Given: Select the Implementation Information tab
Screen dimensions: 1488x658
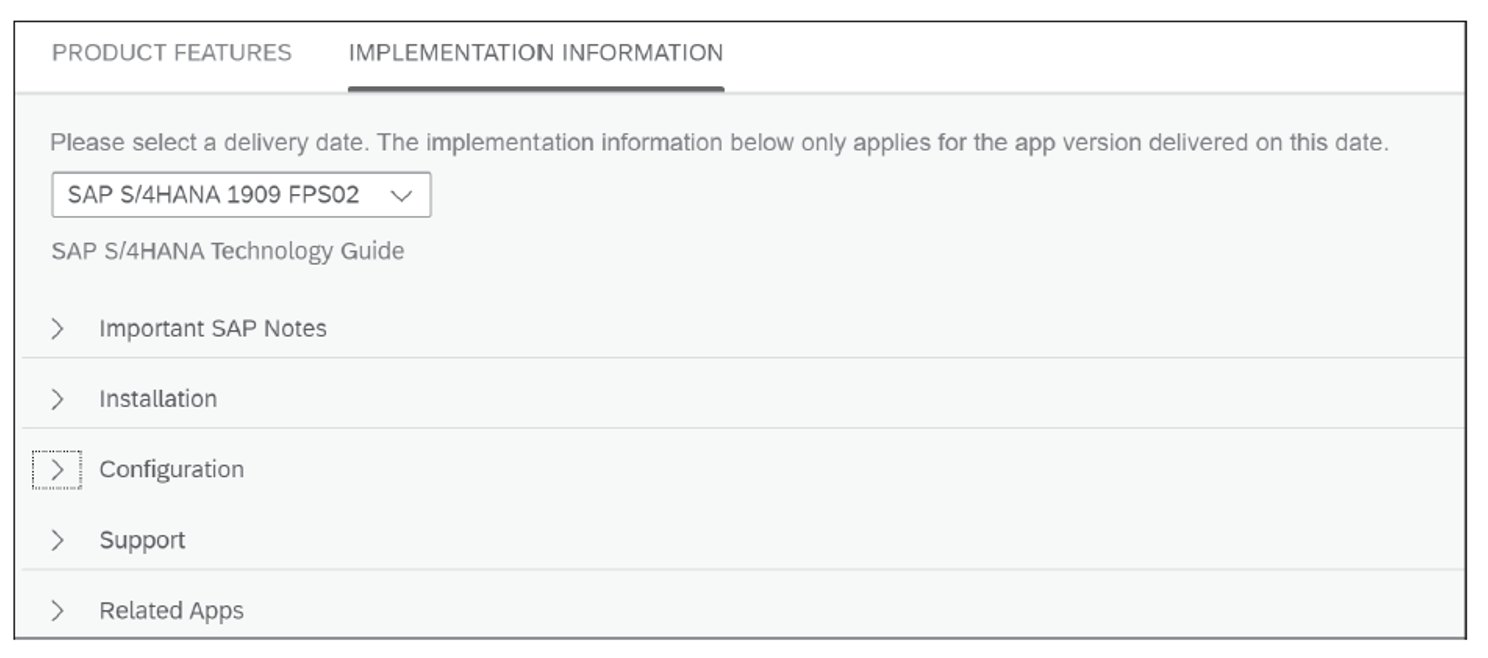Looking at the screenshot, I should point(535,52).
